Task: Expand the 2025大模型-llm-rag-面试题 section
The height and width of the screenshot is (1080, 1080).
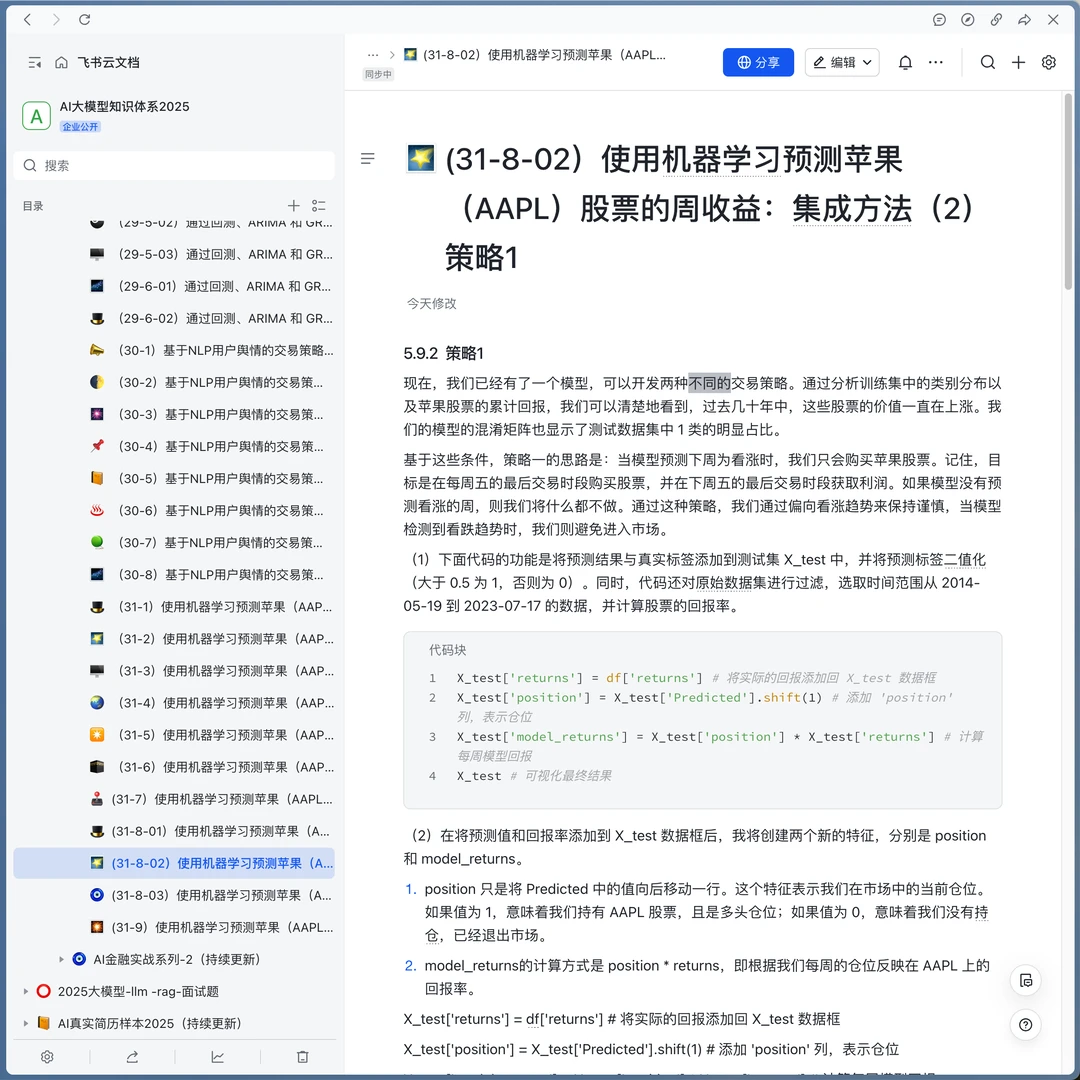Action: tap(25, 991)
